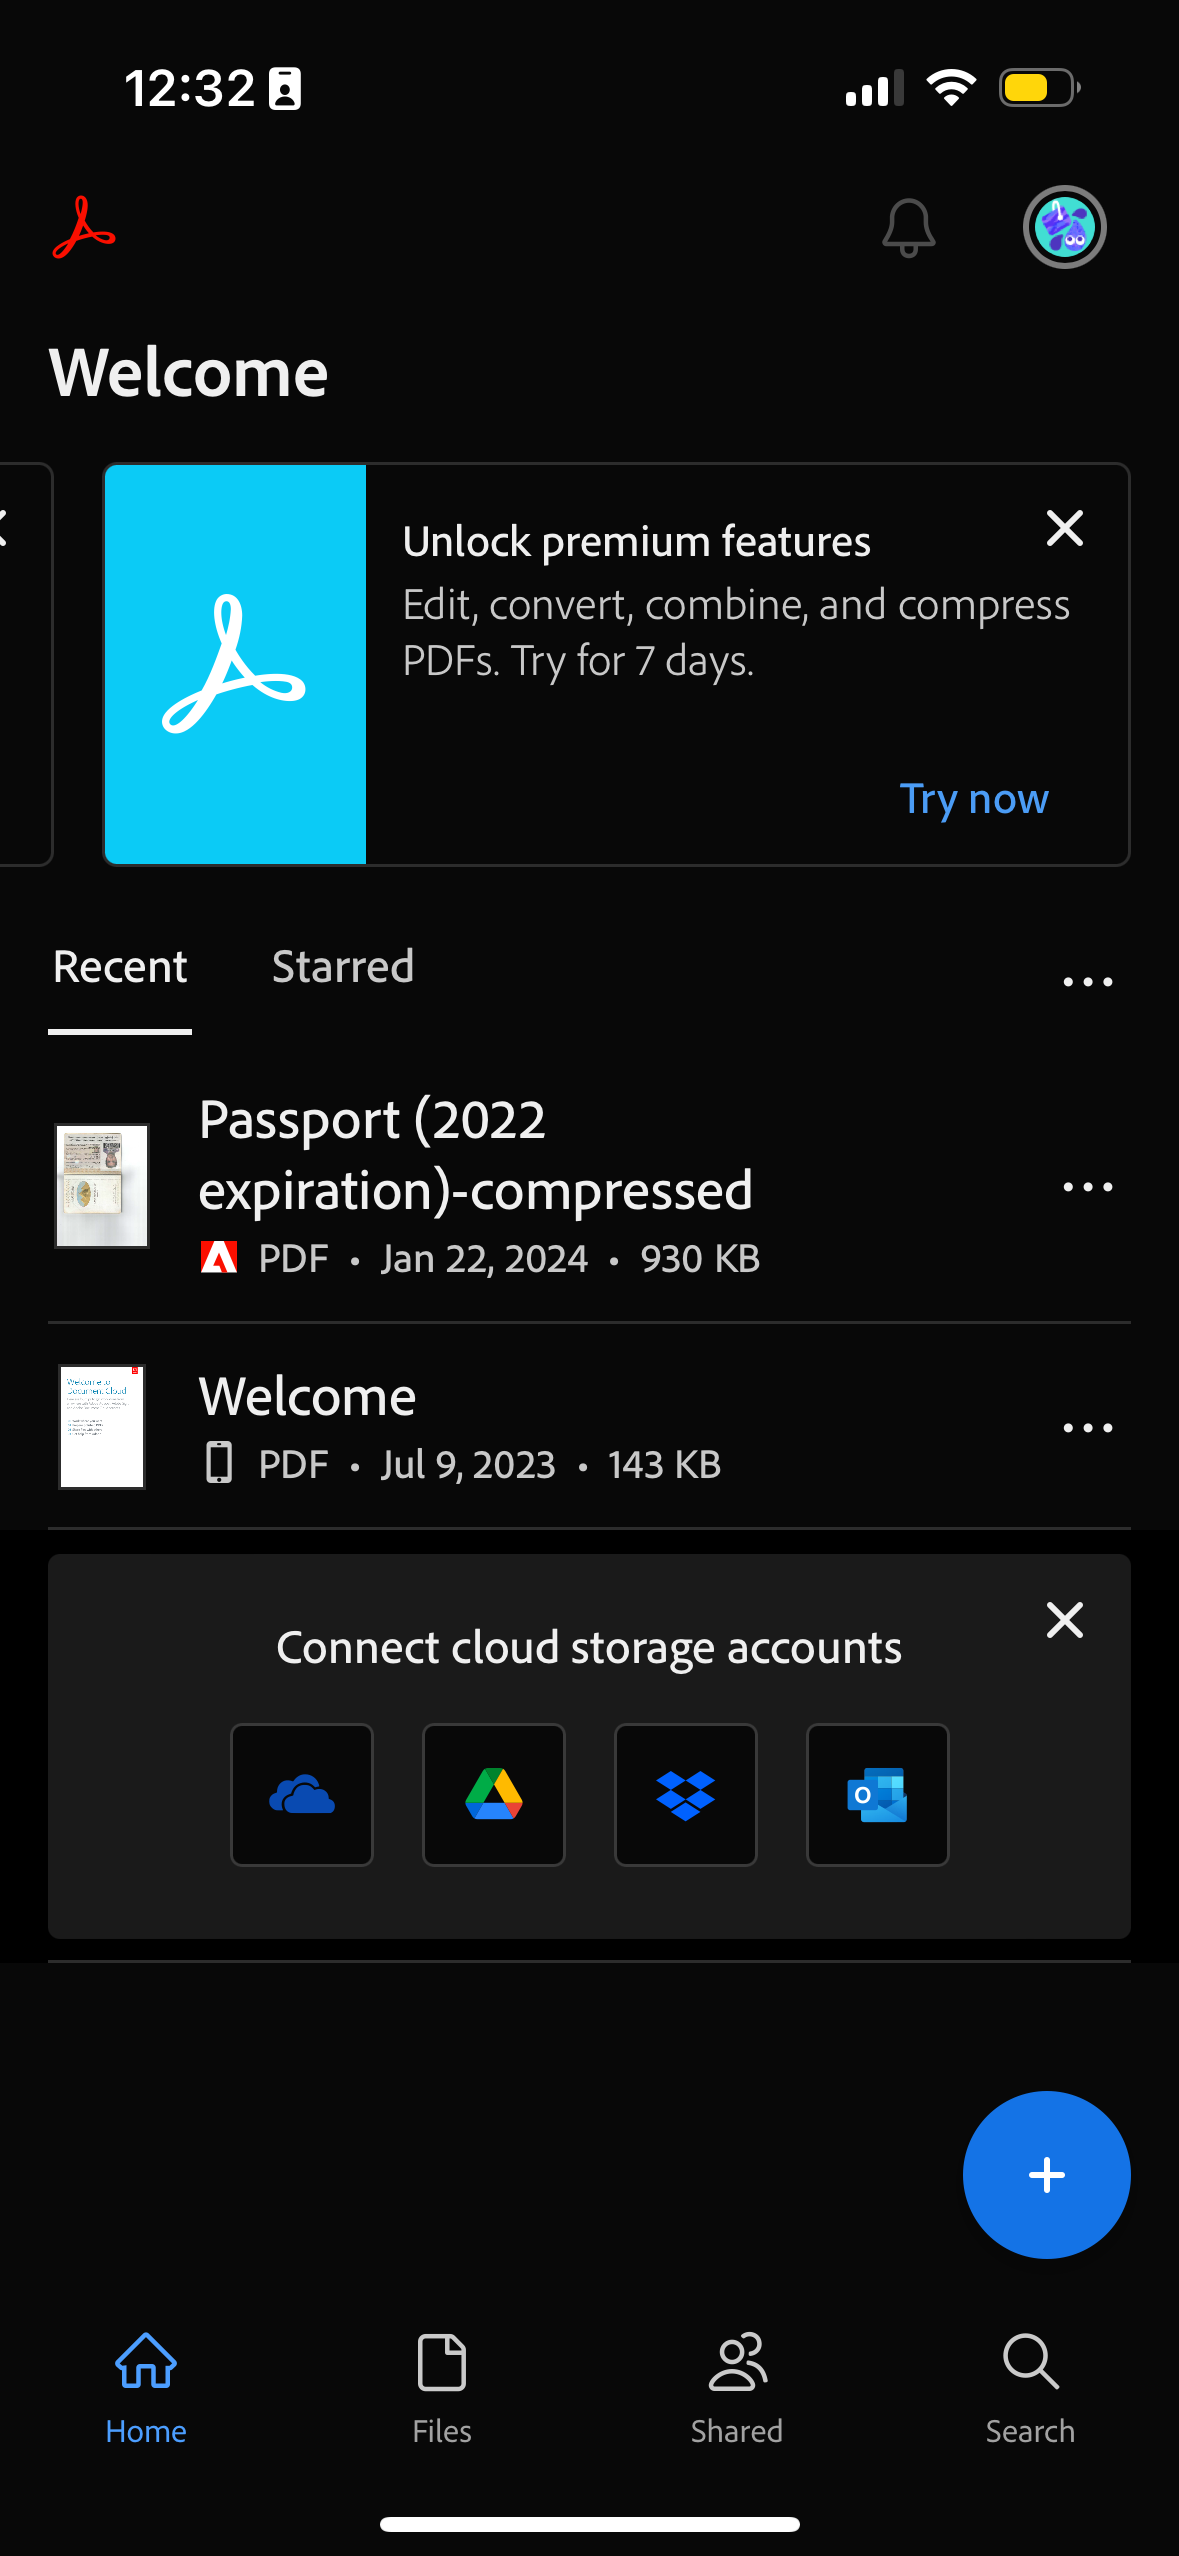
Task: Connect OneDrive cloud storage
Action: tap(302, 1795)
